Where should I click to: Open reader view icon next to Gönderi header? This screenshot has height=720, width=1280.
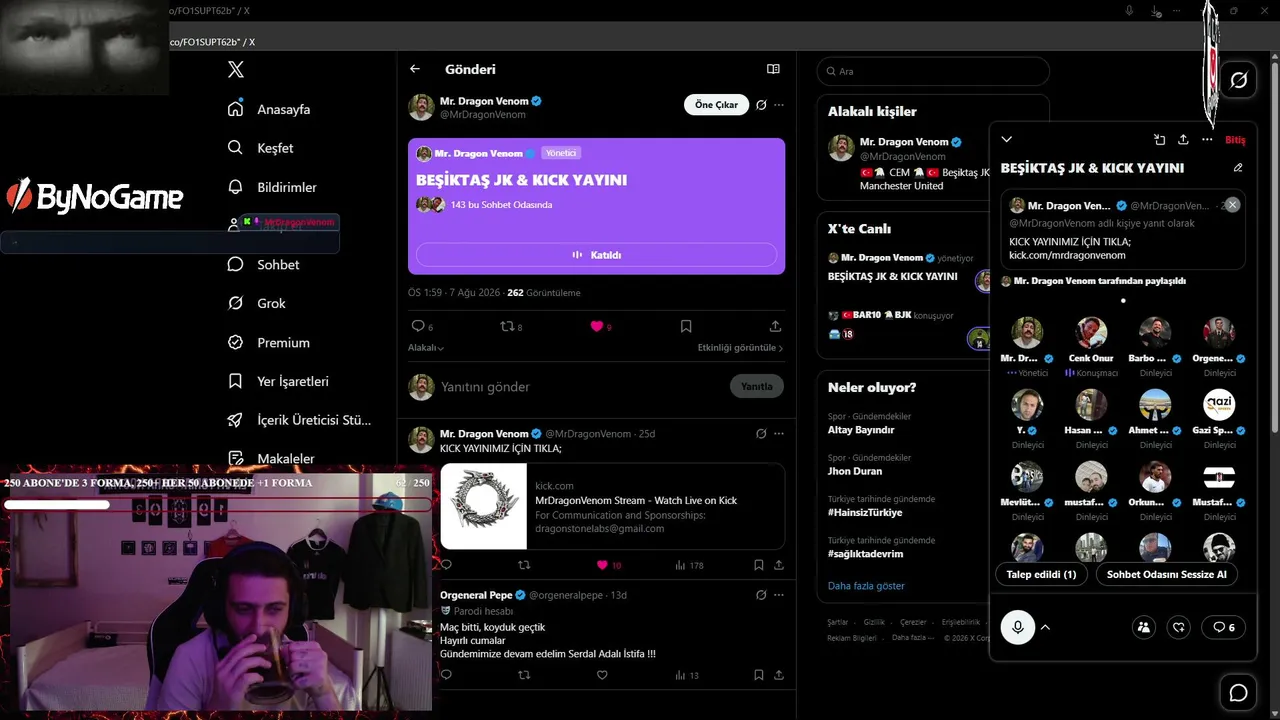click(x=773, y=69)
